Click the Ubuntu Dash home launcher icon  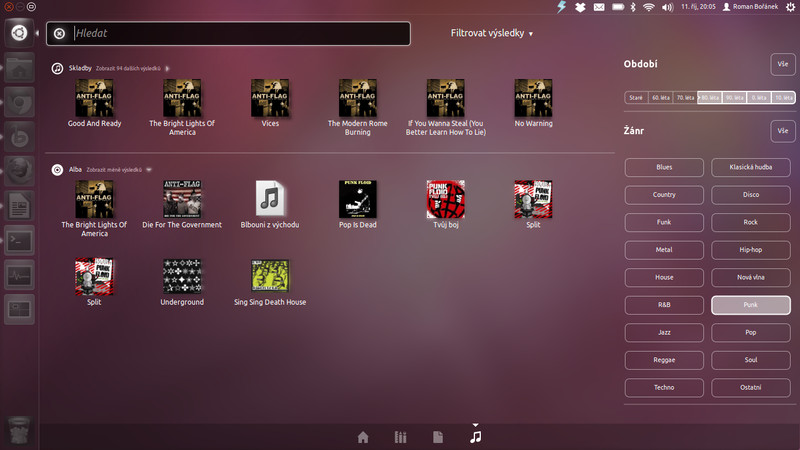19,32
